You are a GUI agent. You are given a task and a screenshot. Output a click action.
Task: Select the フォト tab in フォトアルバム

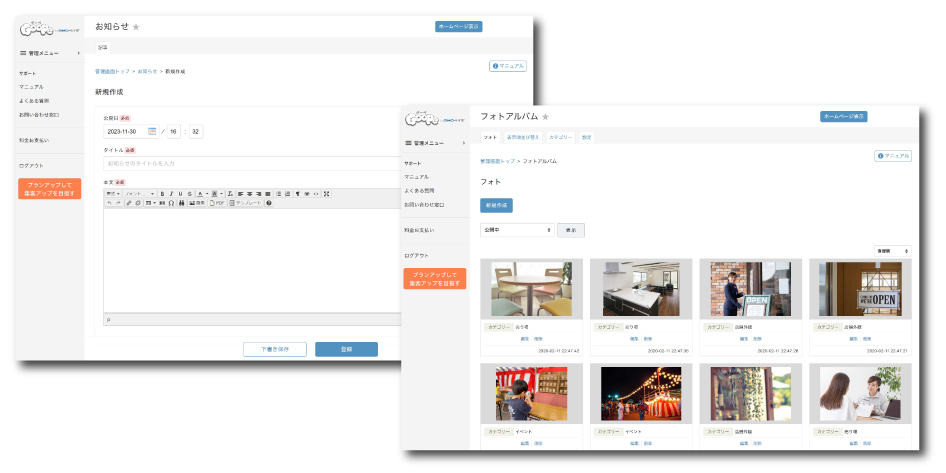click(x=490, y=138)
